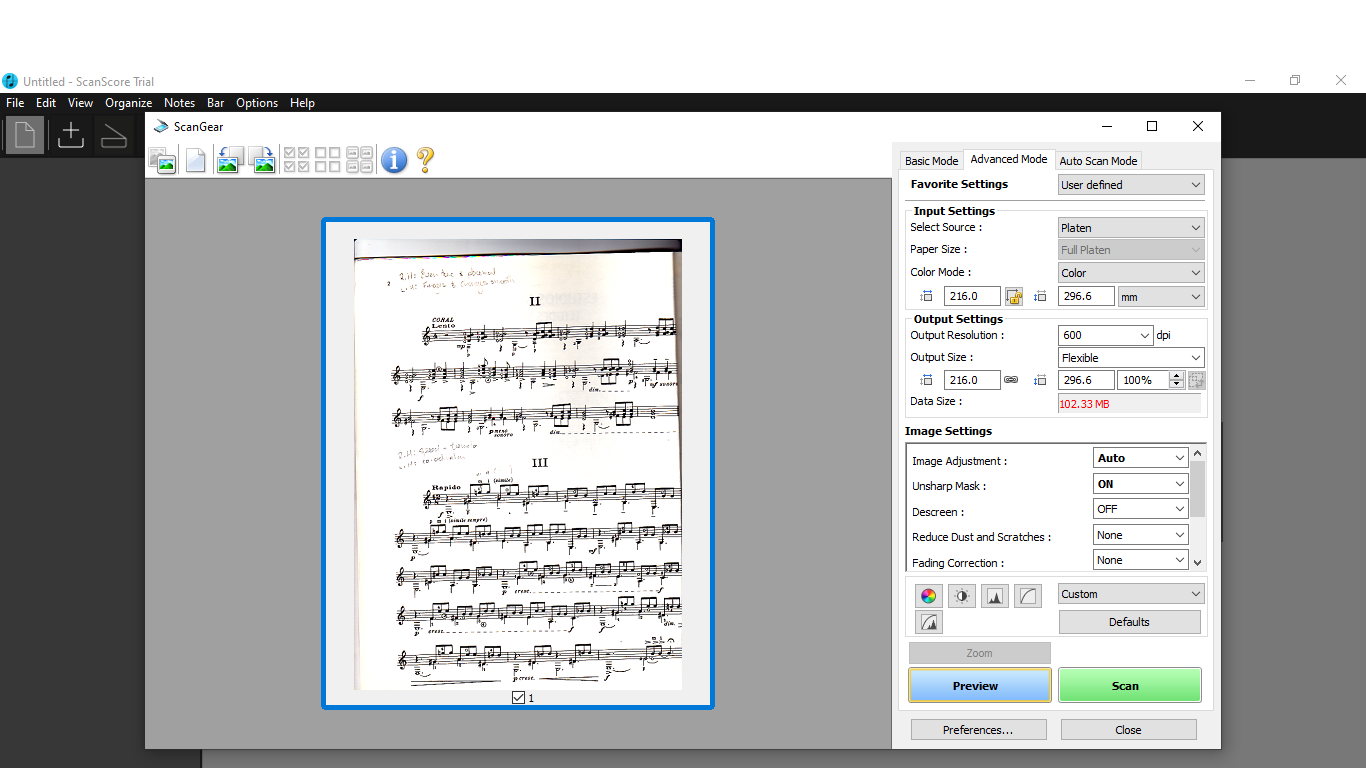
Task: Click the scanned sheet music preview image
Action: pyautogui.click(x=518, y=464)
